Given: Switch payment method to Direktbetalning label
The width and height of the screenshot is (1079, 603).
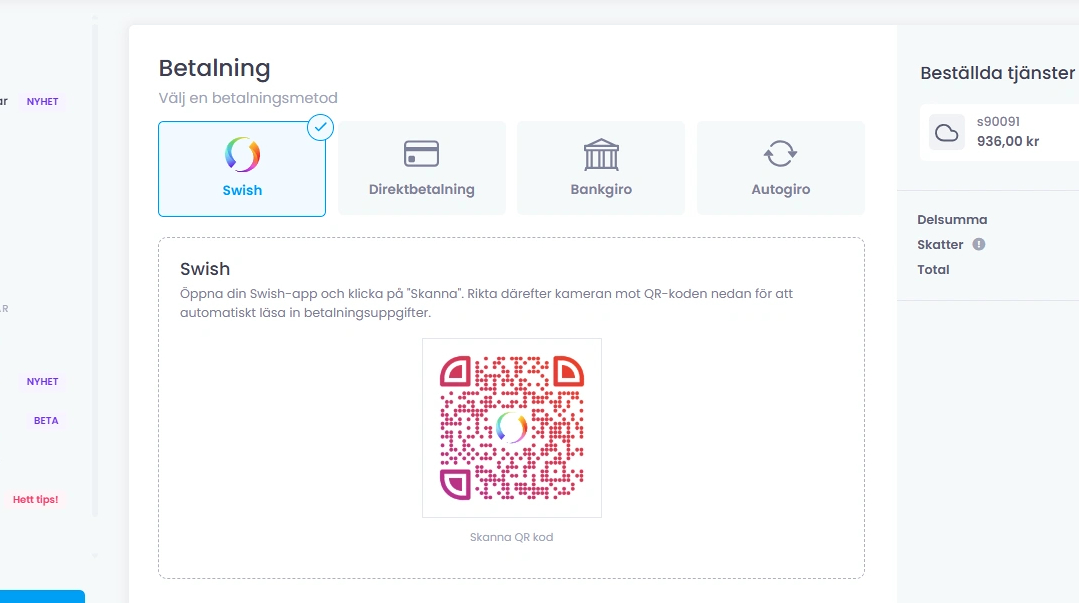Looking at the screenshot, I should point(421,189).
